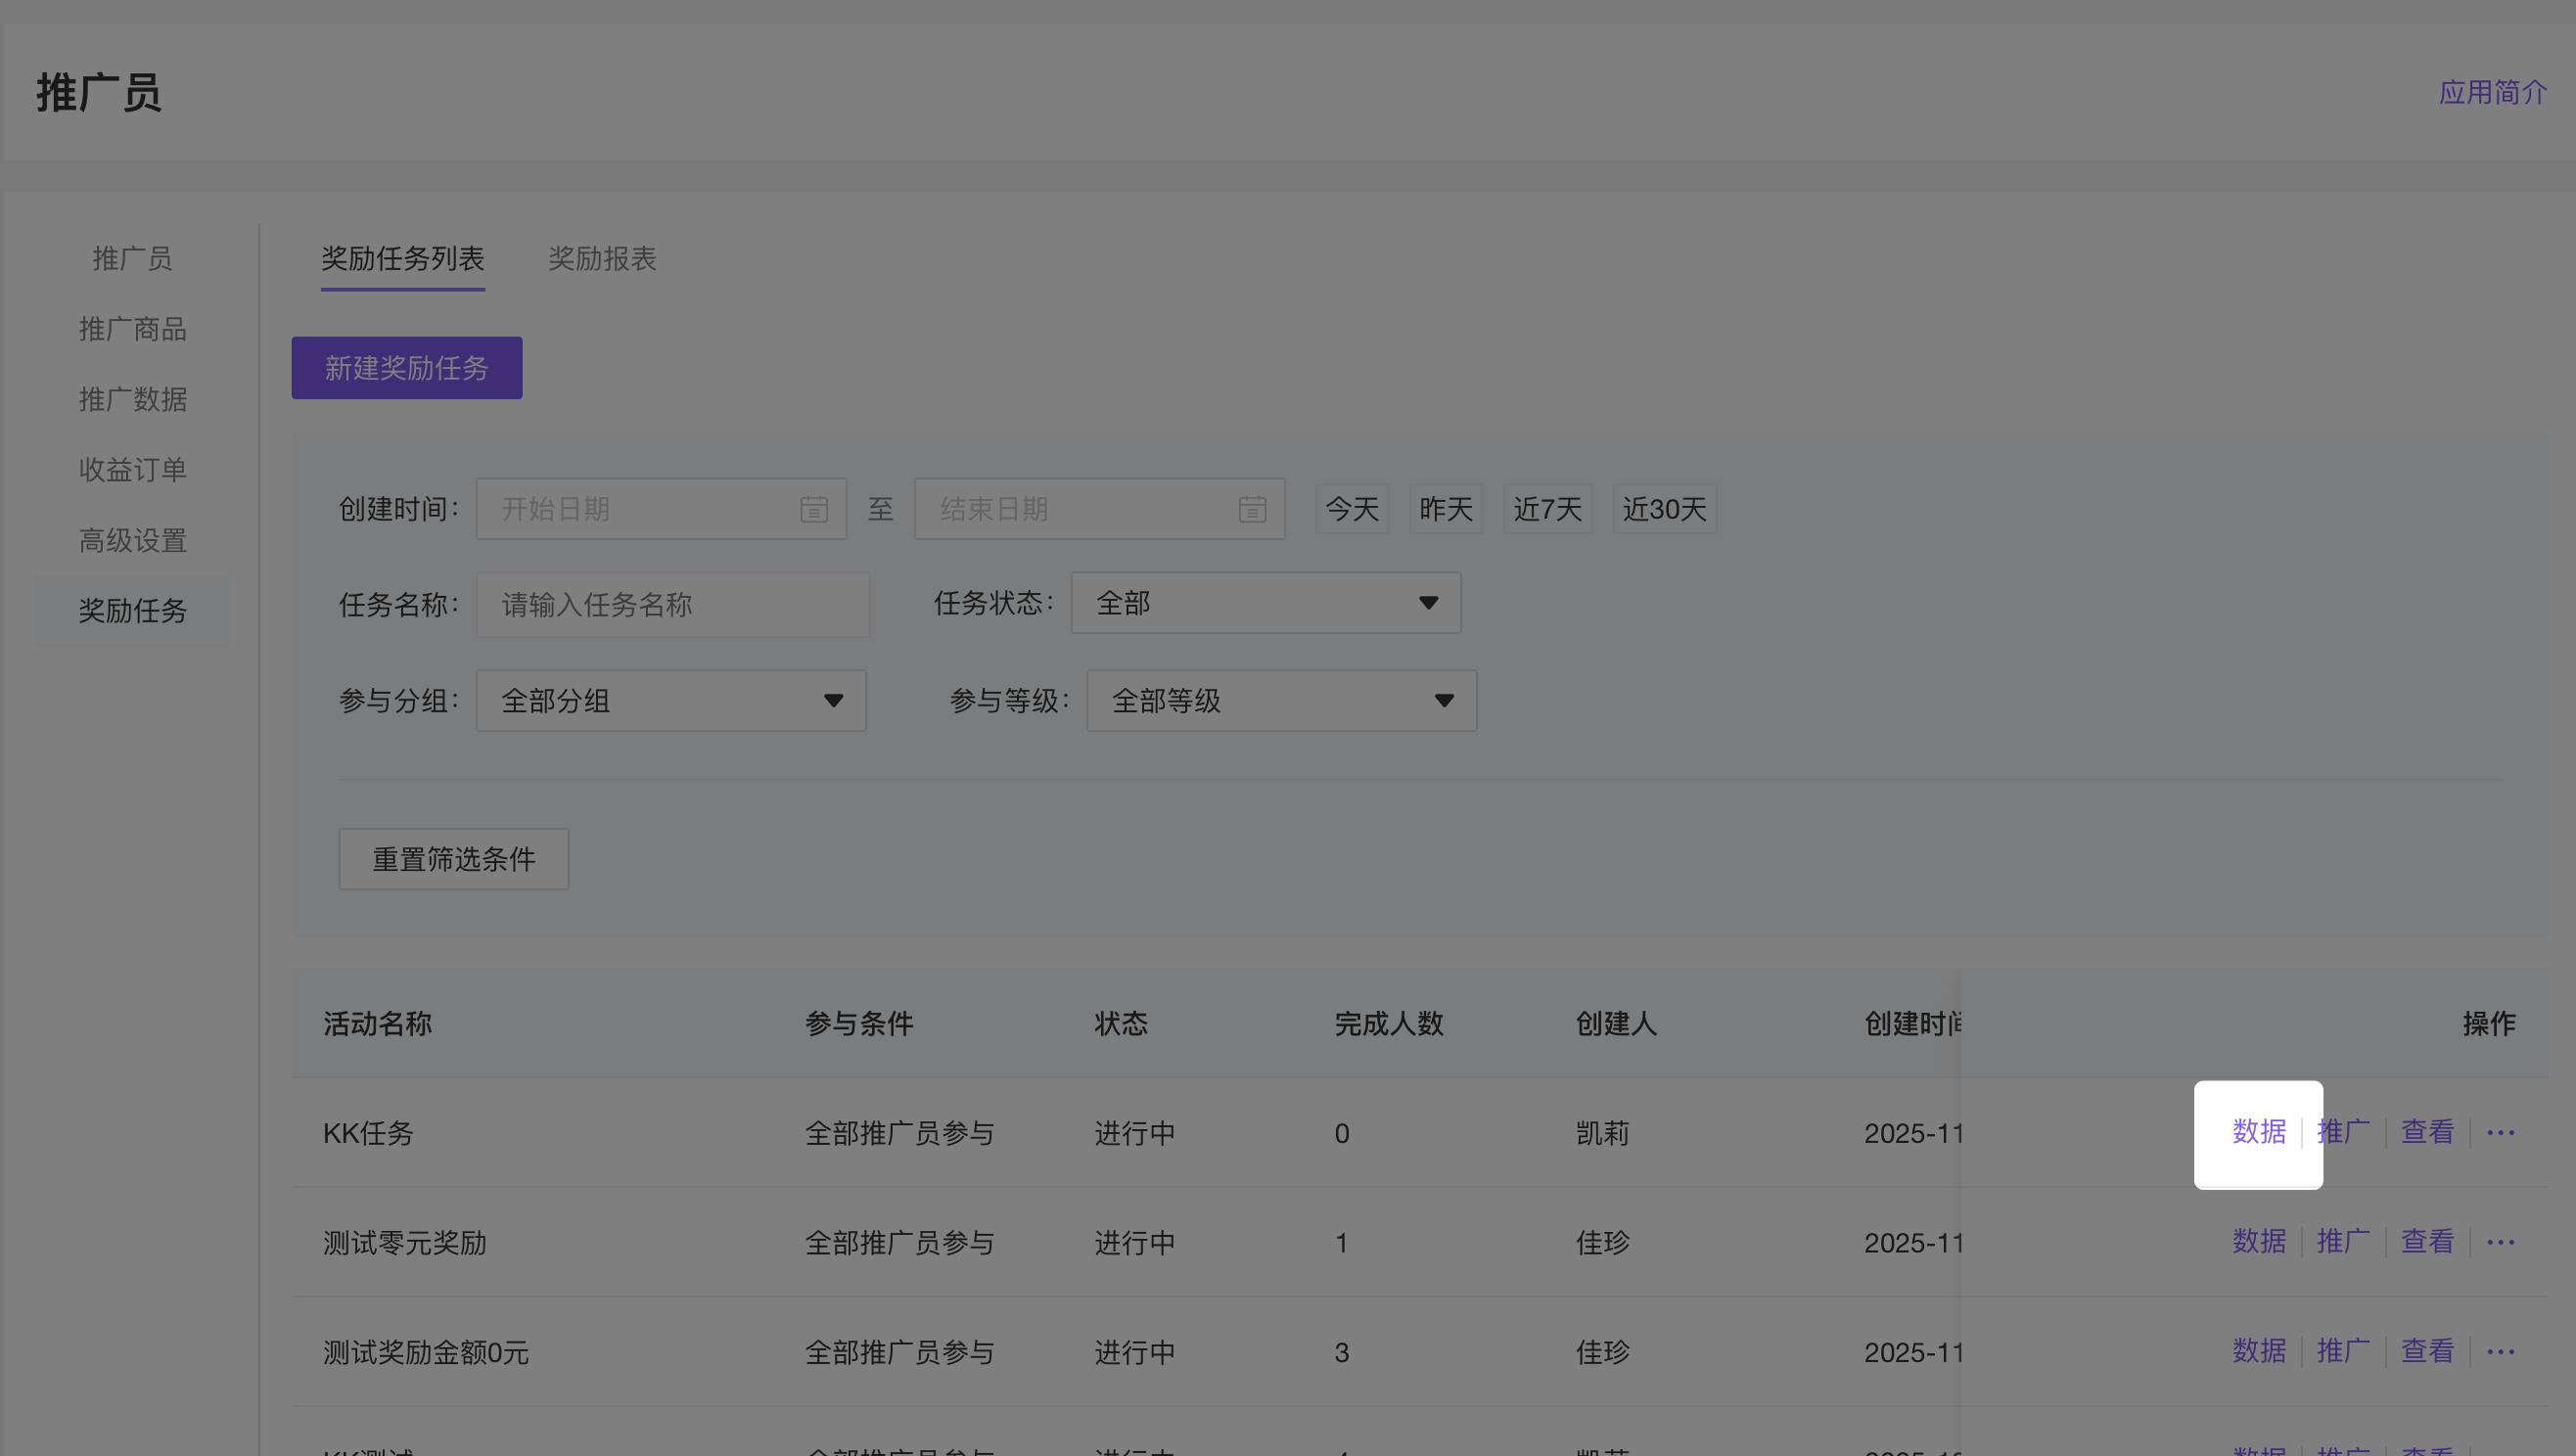Click 新建奖励任务 button
The height and width of the screenshot is (1456, 2576).
406,368
